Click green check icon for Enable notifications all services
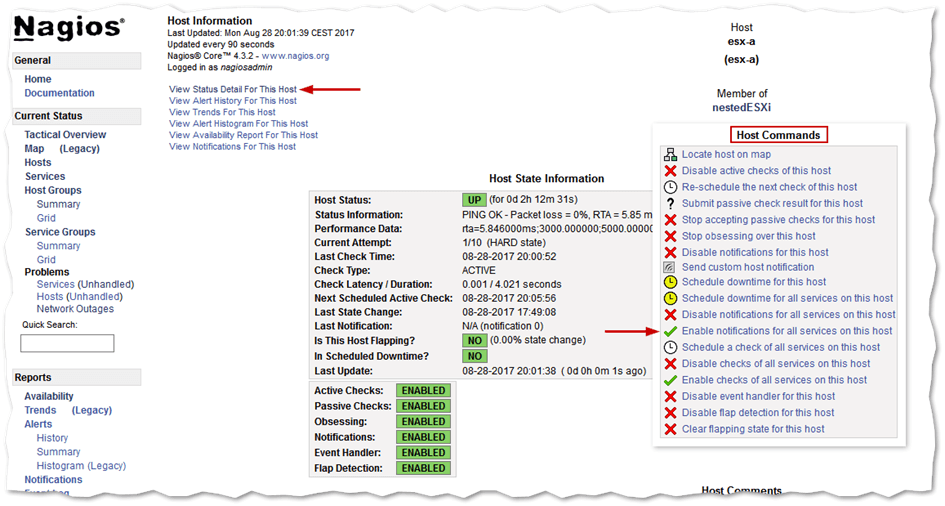The height and width of the screenshot is (506, 945). 670,331
